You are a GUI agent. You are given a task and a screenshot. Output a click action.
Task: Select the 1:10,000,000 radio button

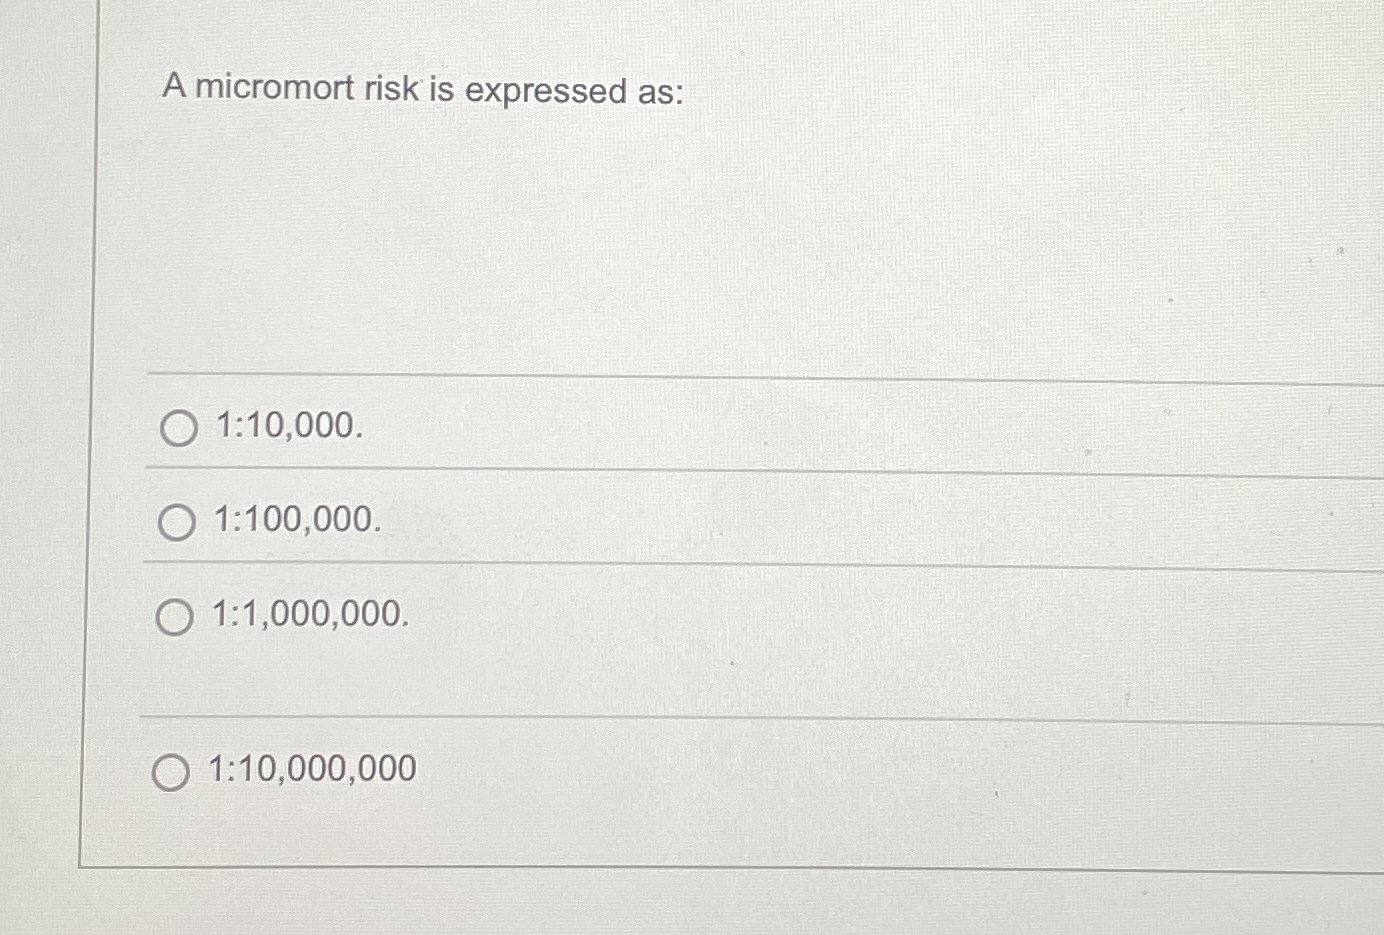(x=172, y=772)
